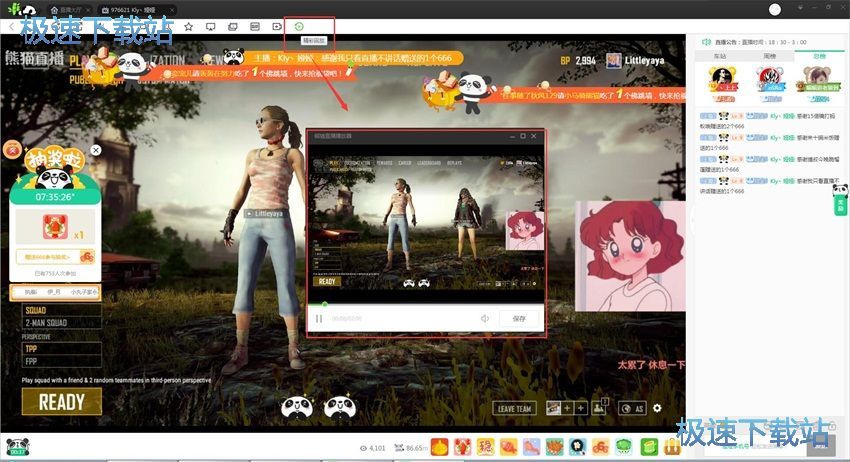Click the chat message input field

(755, 447)
